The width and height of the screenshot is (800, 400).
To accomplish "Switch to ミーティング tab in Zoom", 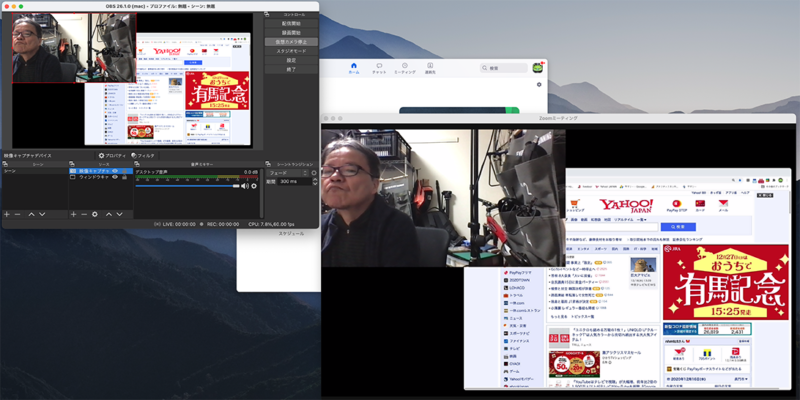I will point(405,68).
